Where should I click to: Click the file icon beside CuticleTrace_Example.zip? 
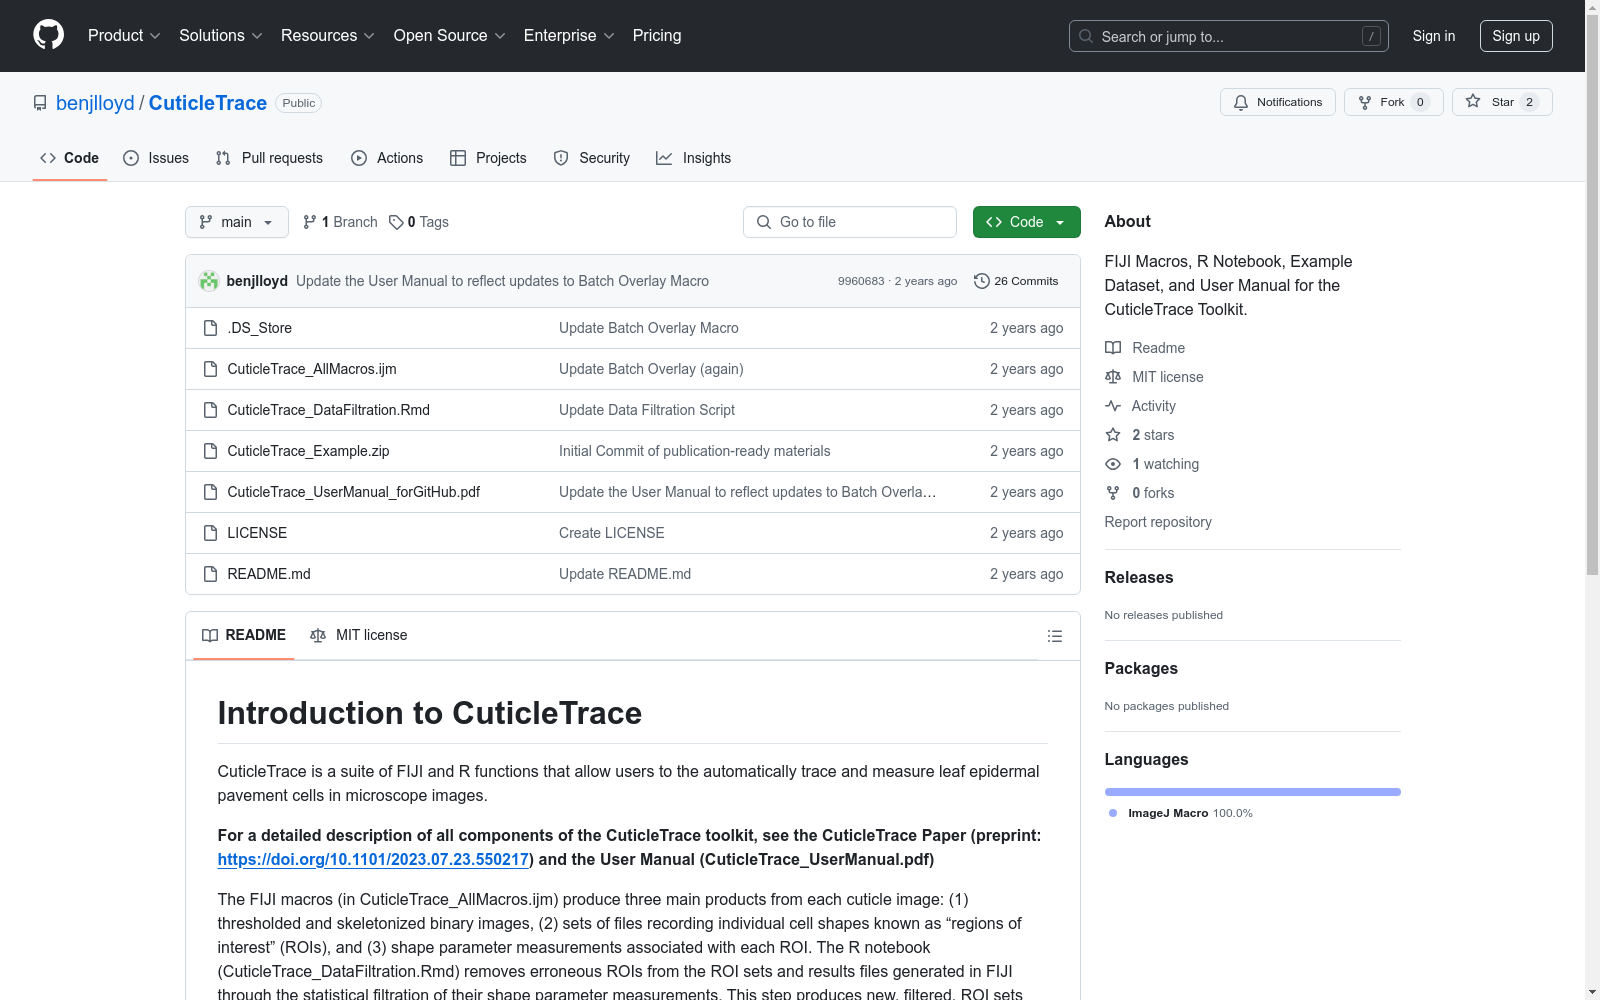tap(210, 451)
